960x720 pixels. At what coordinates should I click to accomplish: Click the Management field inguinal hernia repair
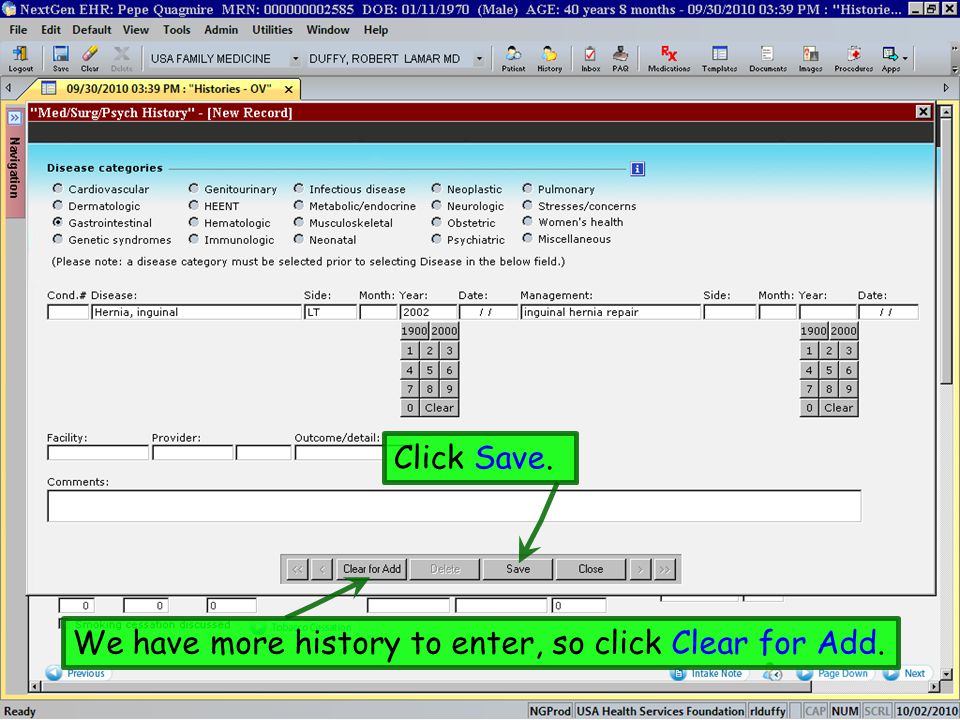click(610, 312)
